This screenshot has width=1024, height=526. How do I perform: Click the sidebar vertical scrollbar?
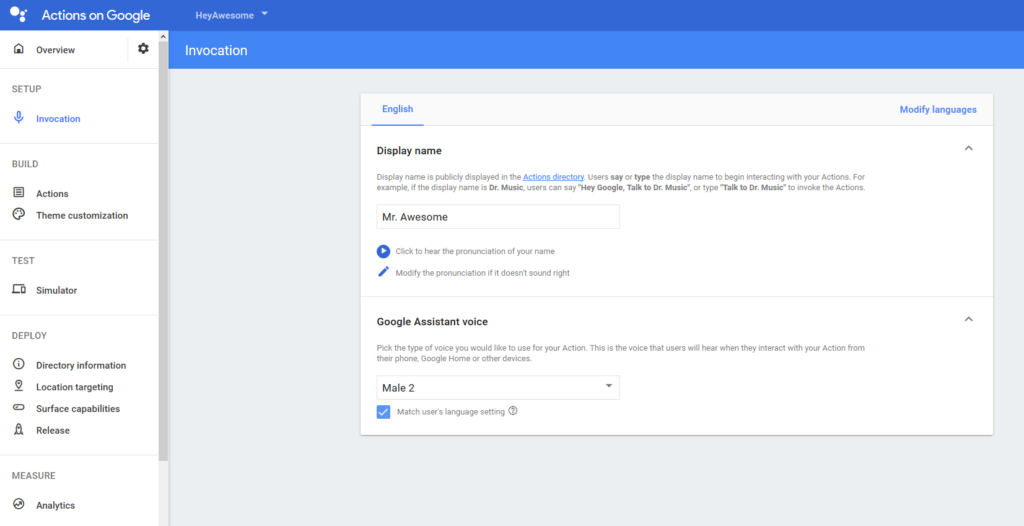pos(163,248)
